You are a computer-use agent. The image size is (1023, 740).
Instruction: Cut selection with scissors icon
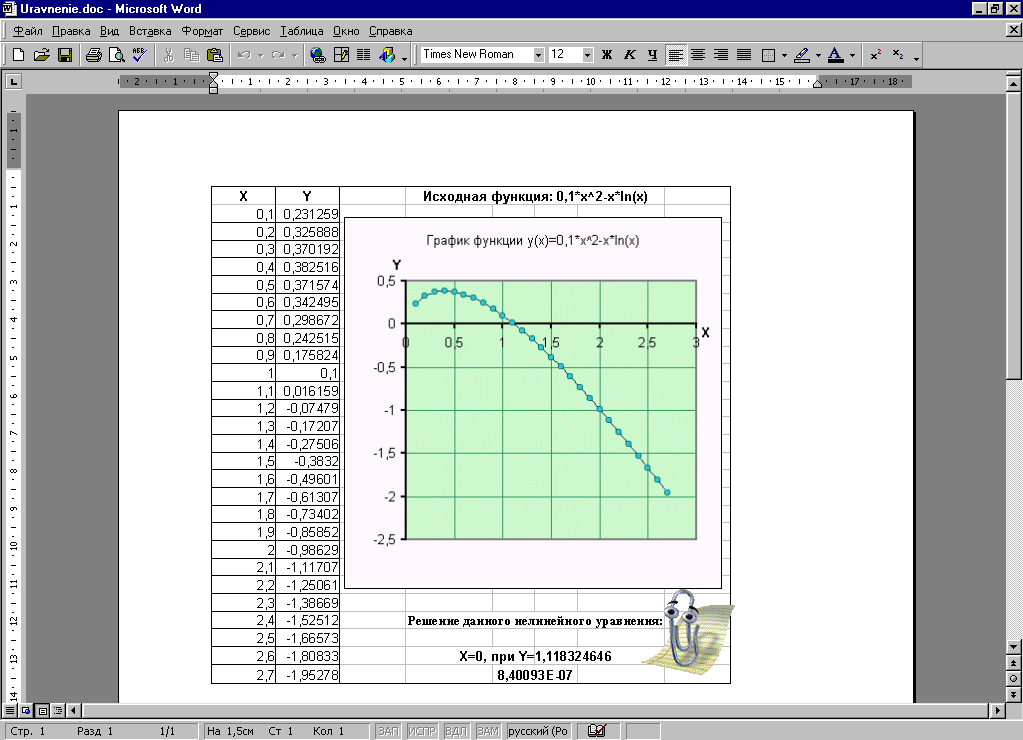(x=168, y=55)
